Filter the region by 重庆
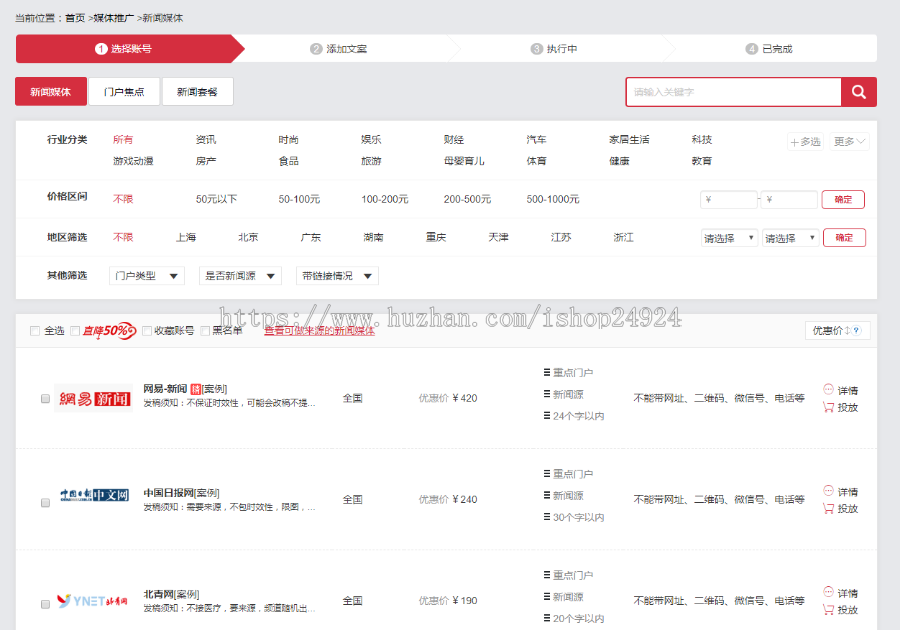This screenshot has width=900, height=630. [x=436, y=237]
